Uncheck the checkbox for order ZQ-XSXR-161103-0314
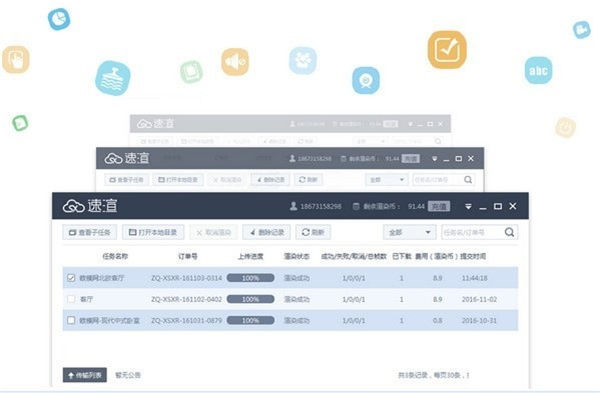The image size is (600, 393). (x=71, y=278)
